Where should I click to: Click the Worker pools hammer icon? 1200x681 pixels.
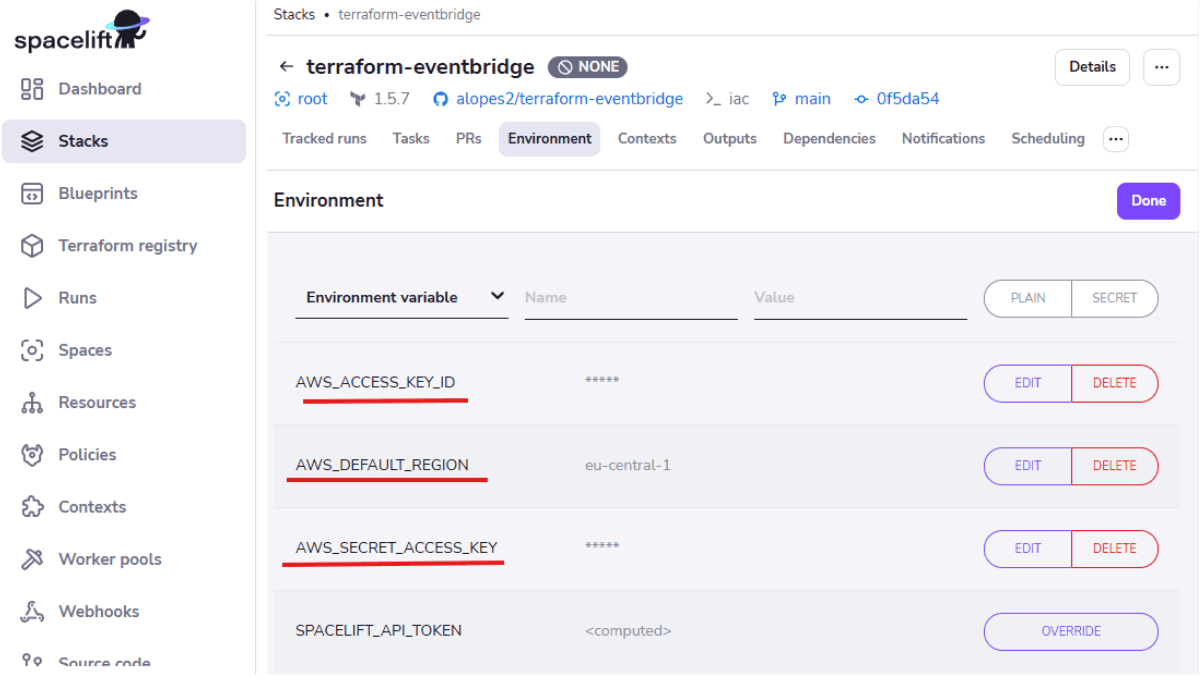click(x=32, y=559)
